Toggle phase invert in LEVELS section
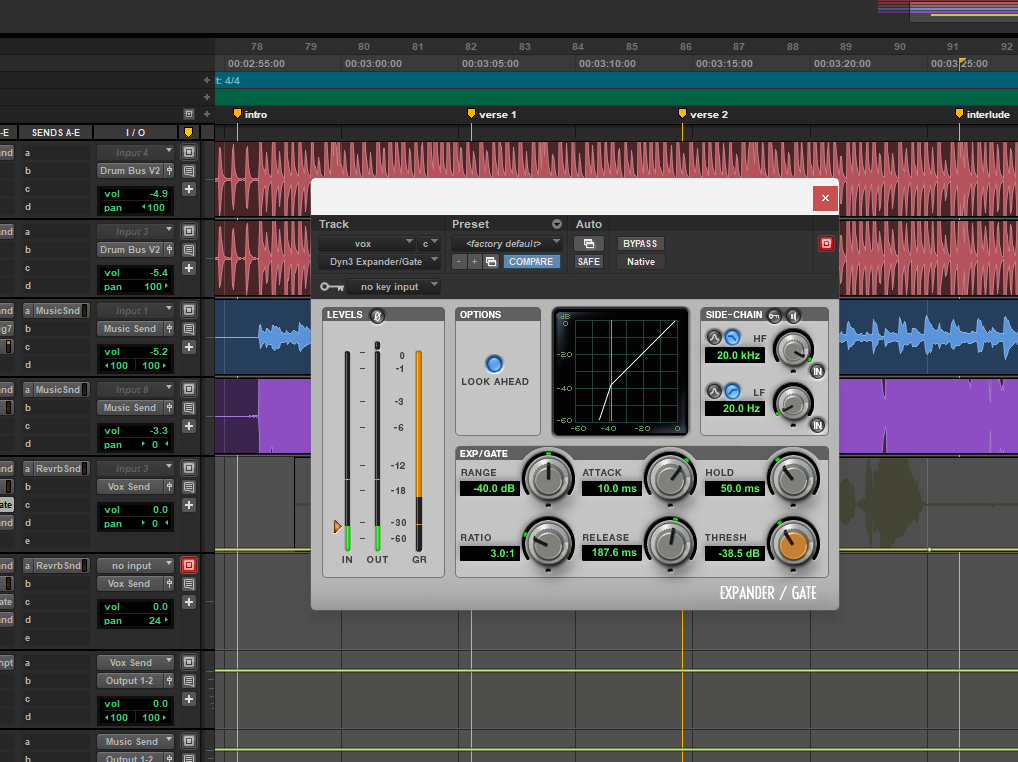Image resolution: width=1018 pixels, height=762 pixels. point(377,315)
